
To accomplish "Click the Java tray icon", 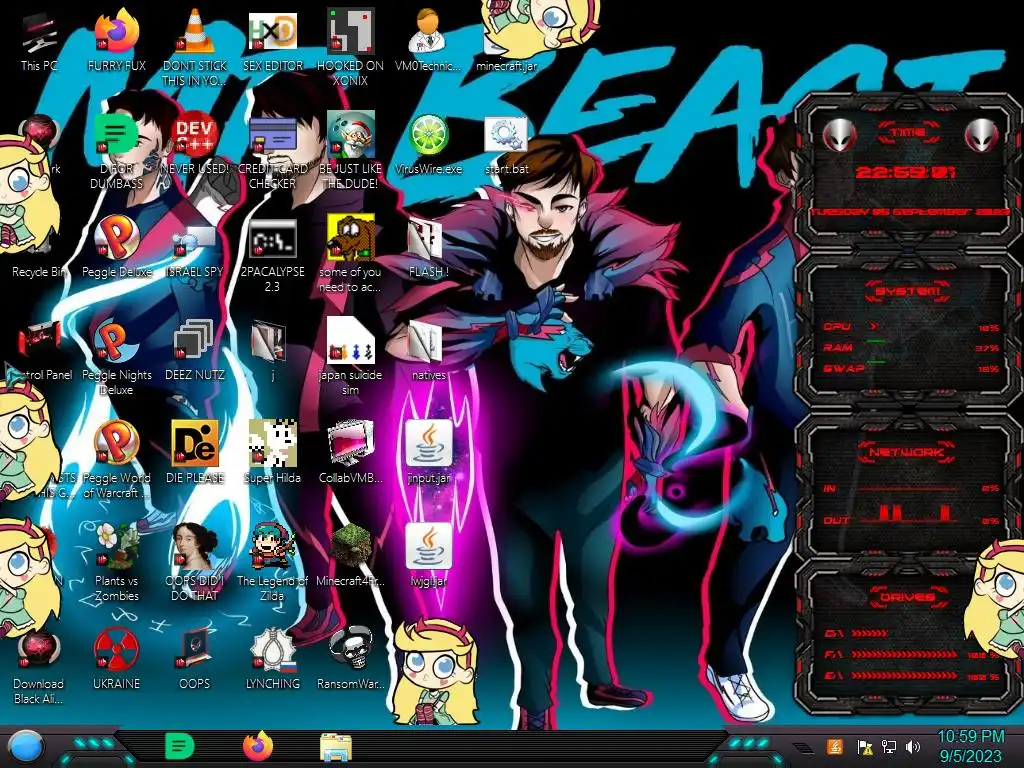I will click(x=834, y=746).
